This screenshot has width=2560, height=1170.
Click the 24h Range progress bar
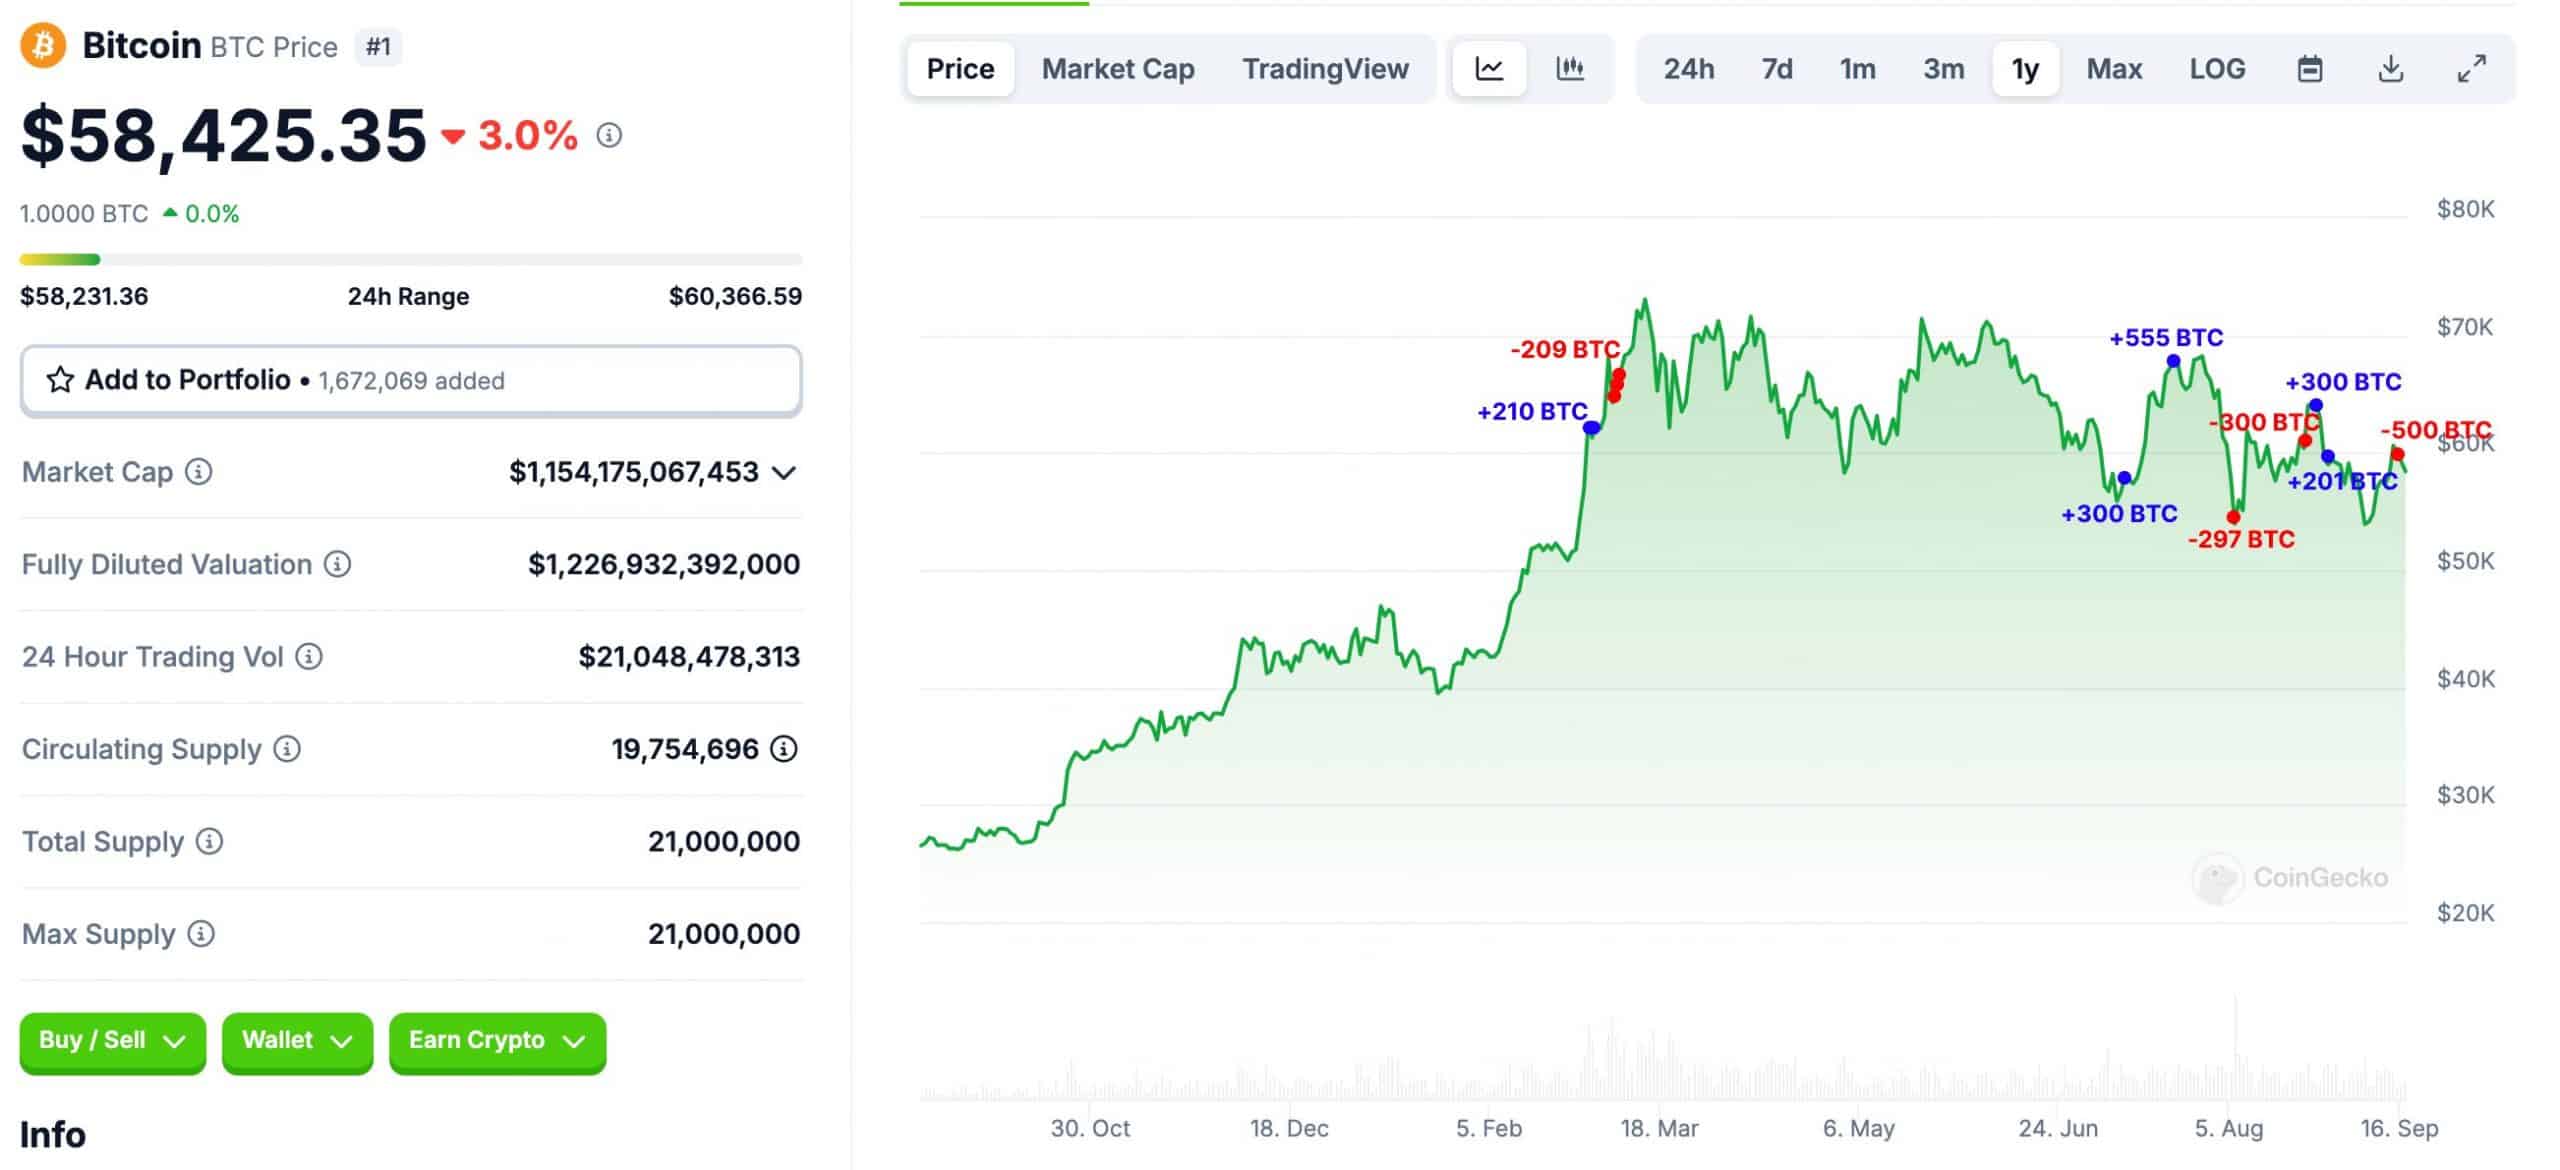(x=411, y=258)
